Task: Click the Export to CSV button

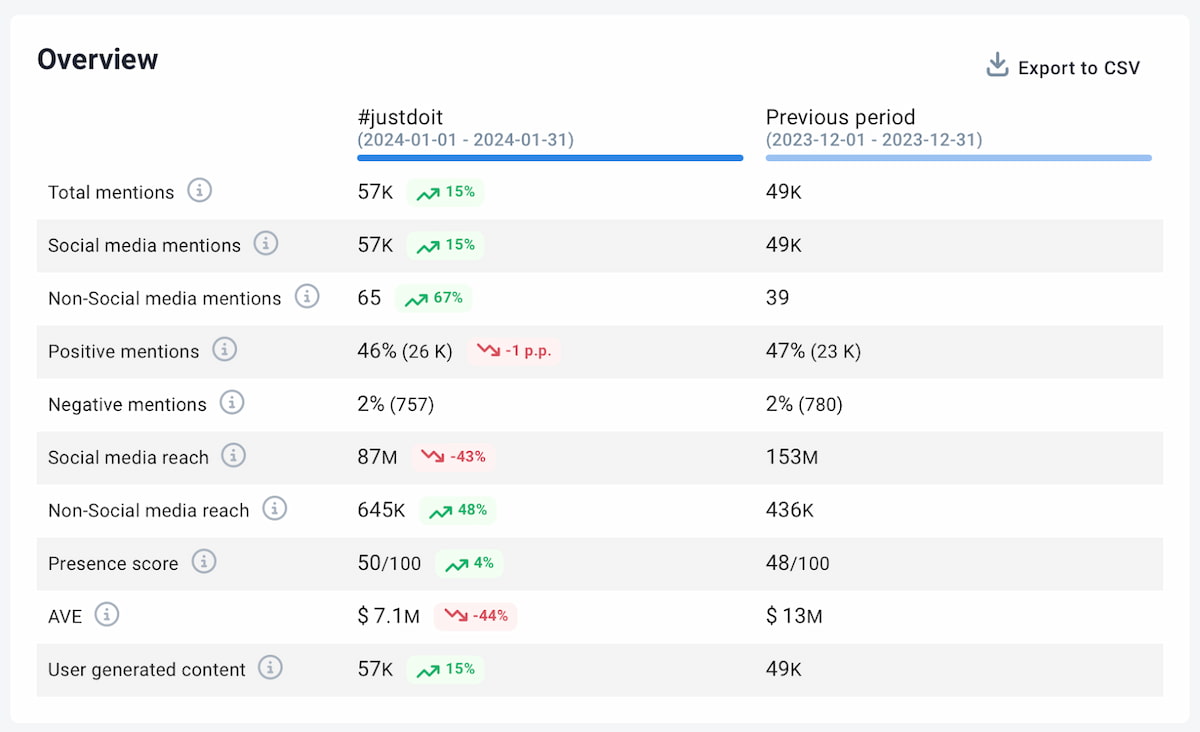Action: pos(1078,68)
